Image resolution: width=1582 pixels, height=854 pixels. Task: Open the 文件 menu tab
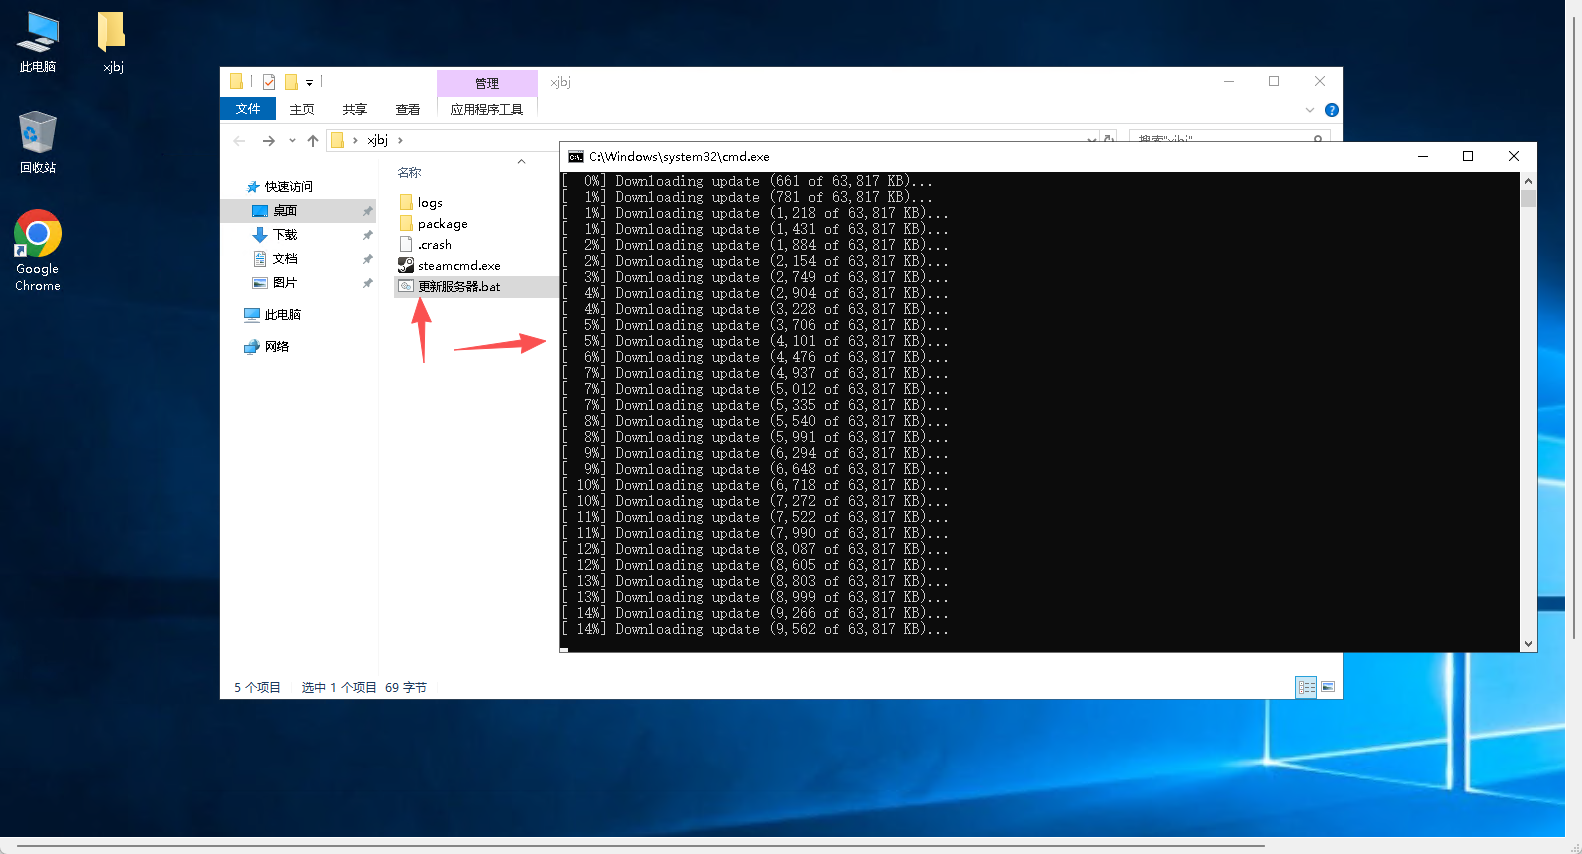247,109
